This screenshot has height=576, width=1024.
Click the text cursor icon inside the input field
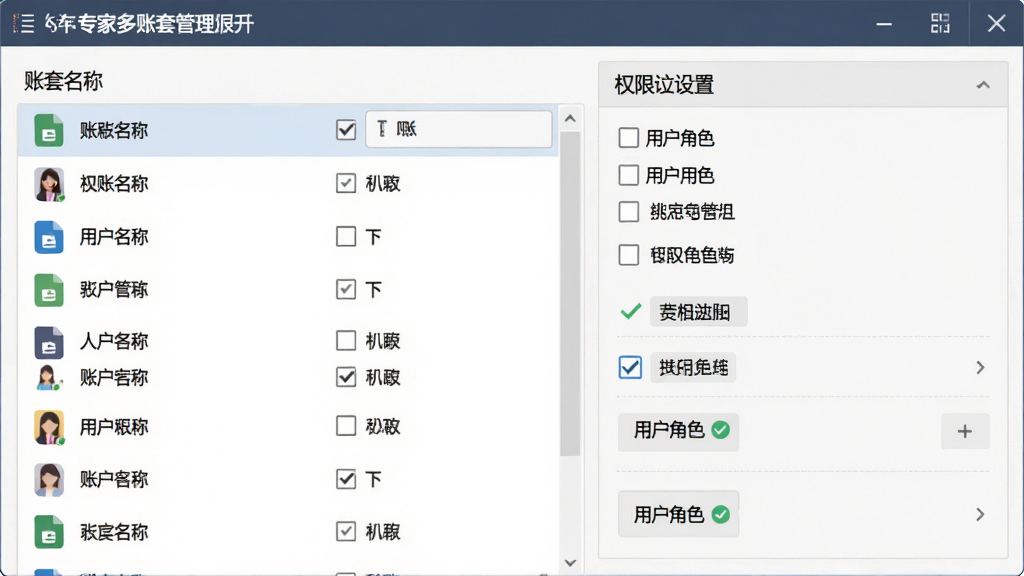pyautogui.click(x=382, y=129)
